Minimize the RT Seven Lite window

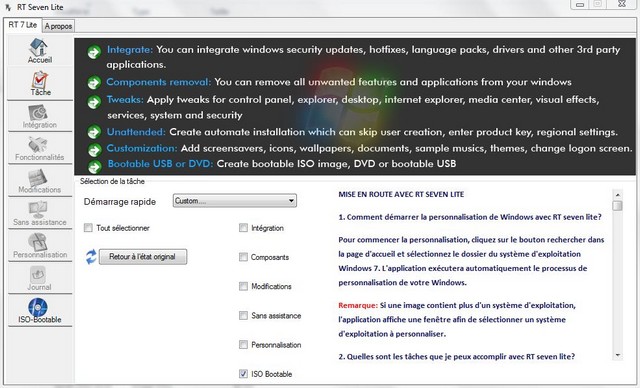(x=580, y=4)
